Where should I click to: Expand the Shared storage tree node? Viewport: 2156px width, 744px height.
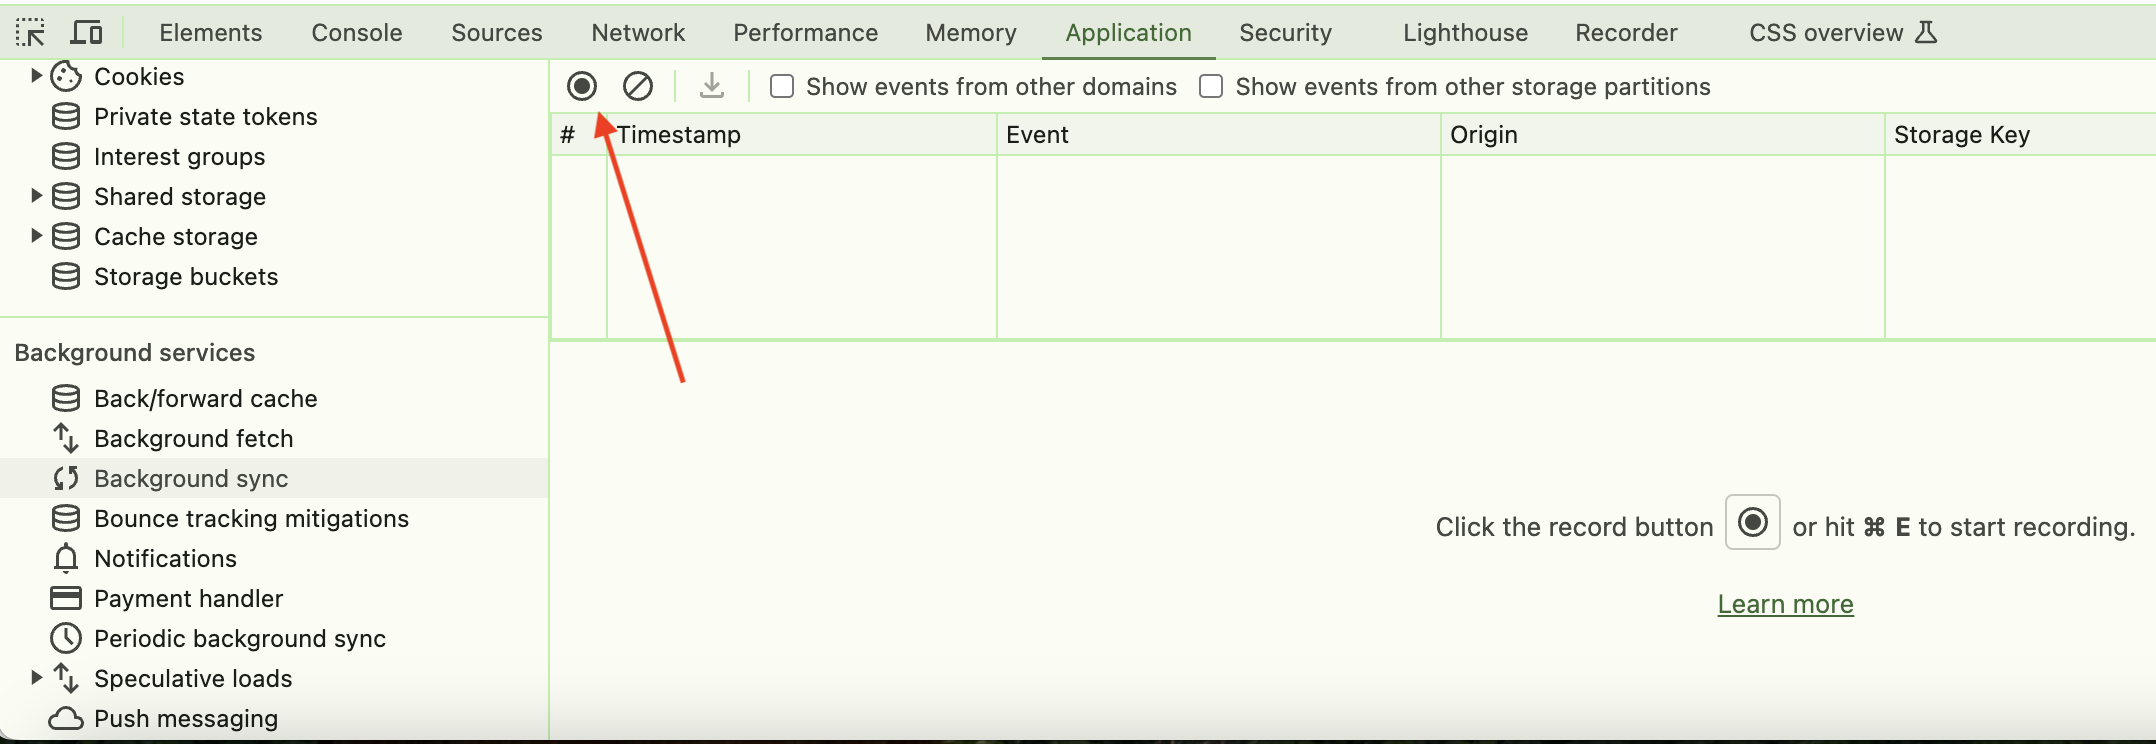tap(36, 195)
